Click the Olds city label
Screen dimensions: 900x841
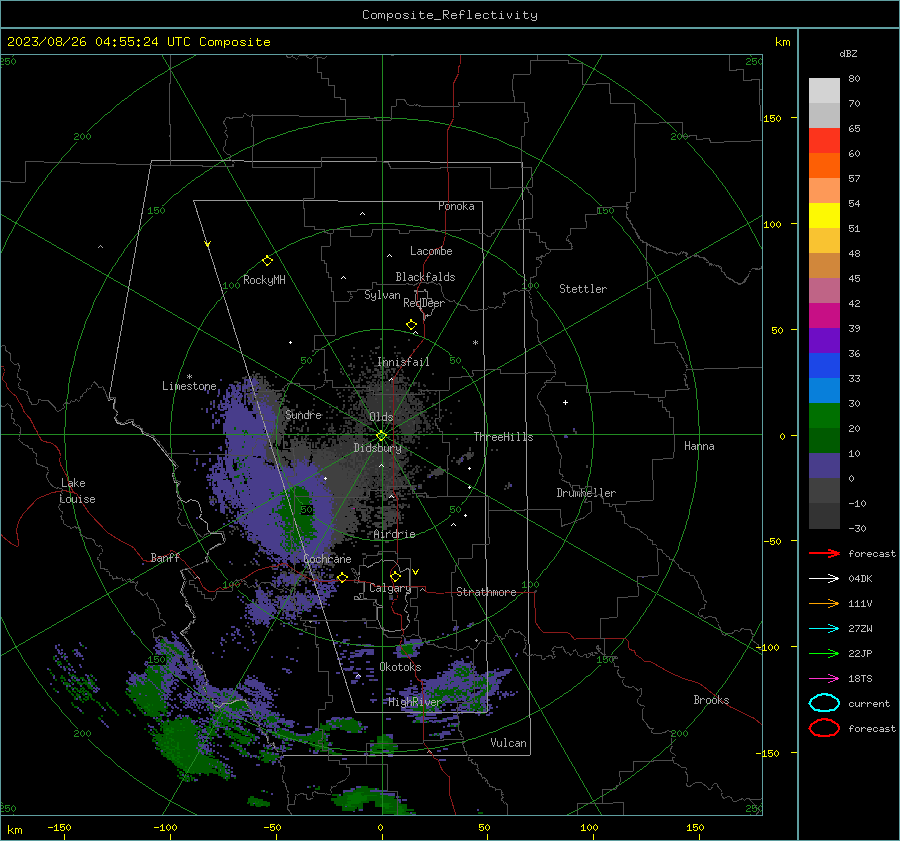tap(381, 417)
